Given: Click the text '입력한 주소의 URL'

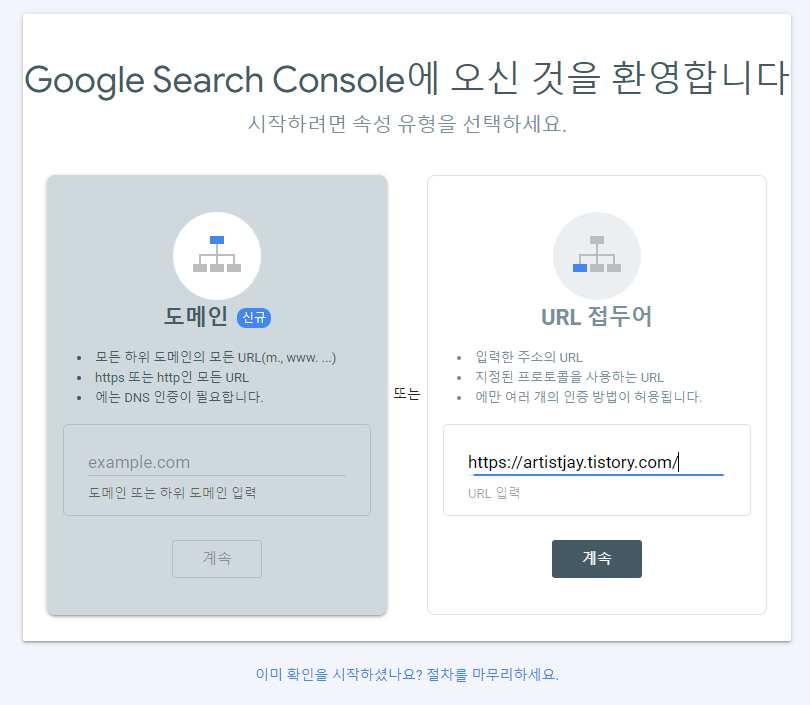Looking at the screenshot, I should point(529,357).
